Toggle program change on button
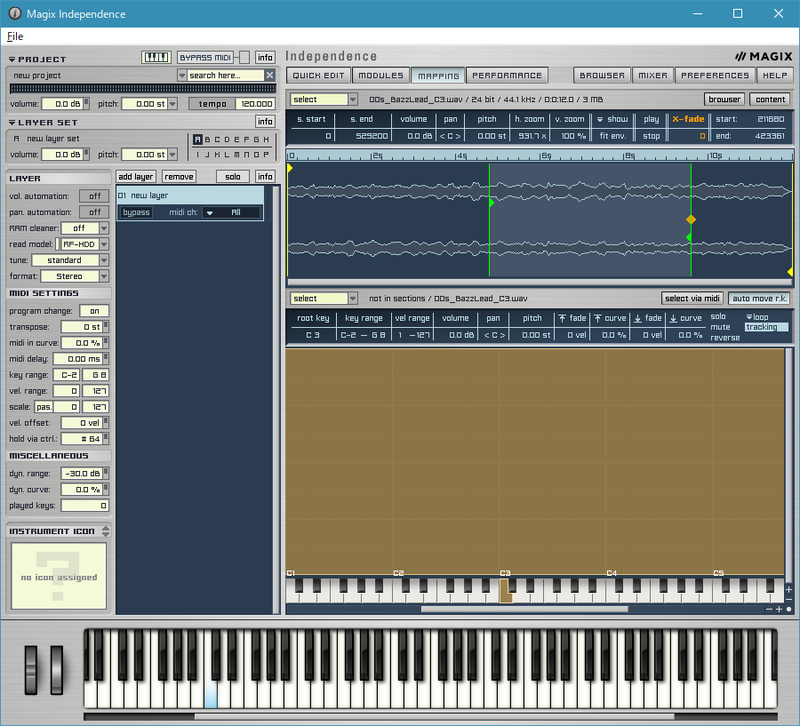The width and height of the screenshot is (800, 726). point(94,311)
